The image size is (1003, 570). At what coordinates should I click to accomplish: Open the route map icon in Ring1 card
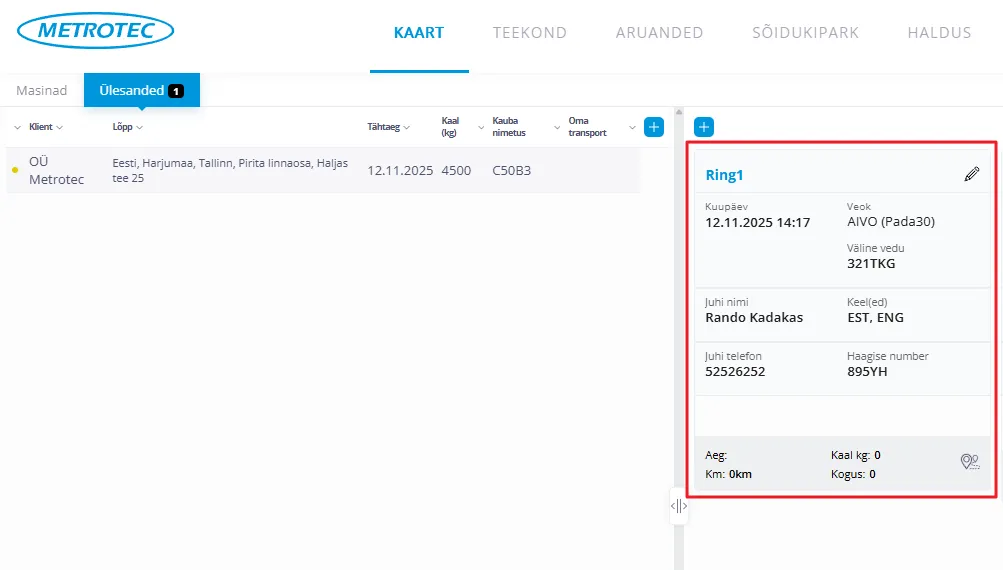(969, 461)
